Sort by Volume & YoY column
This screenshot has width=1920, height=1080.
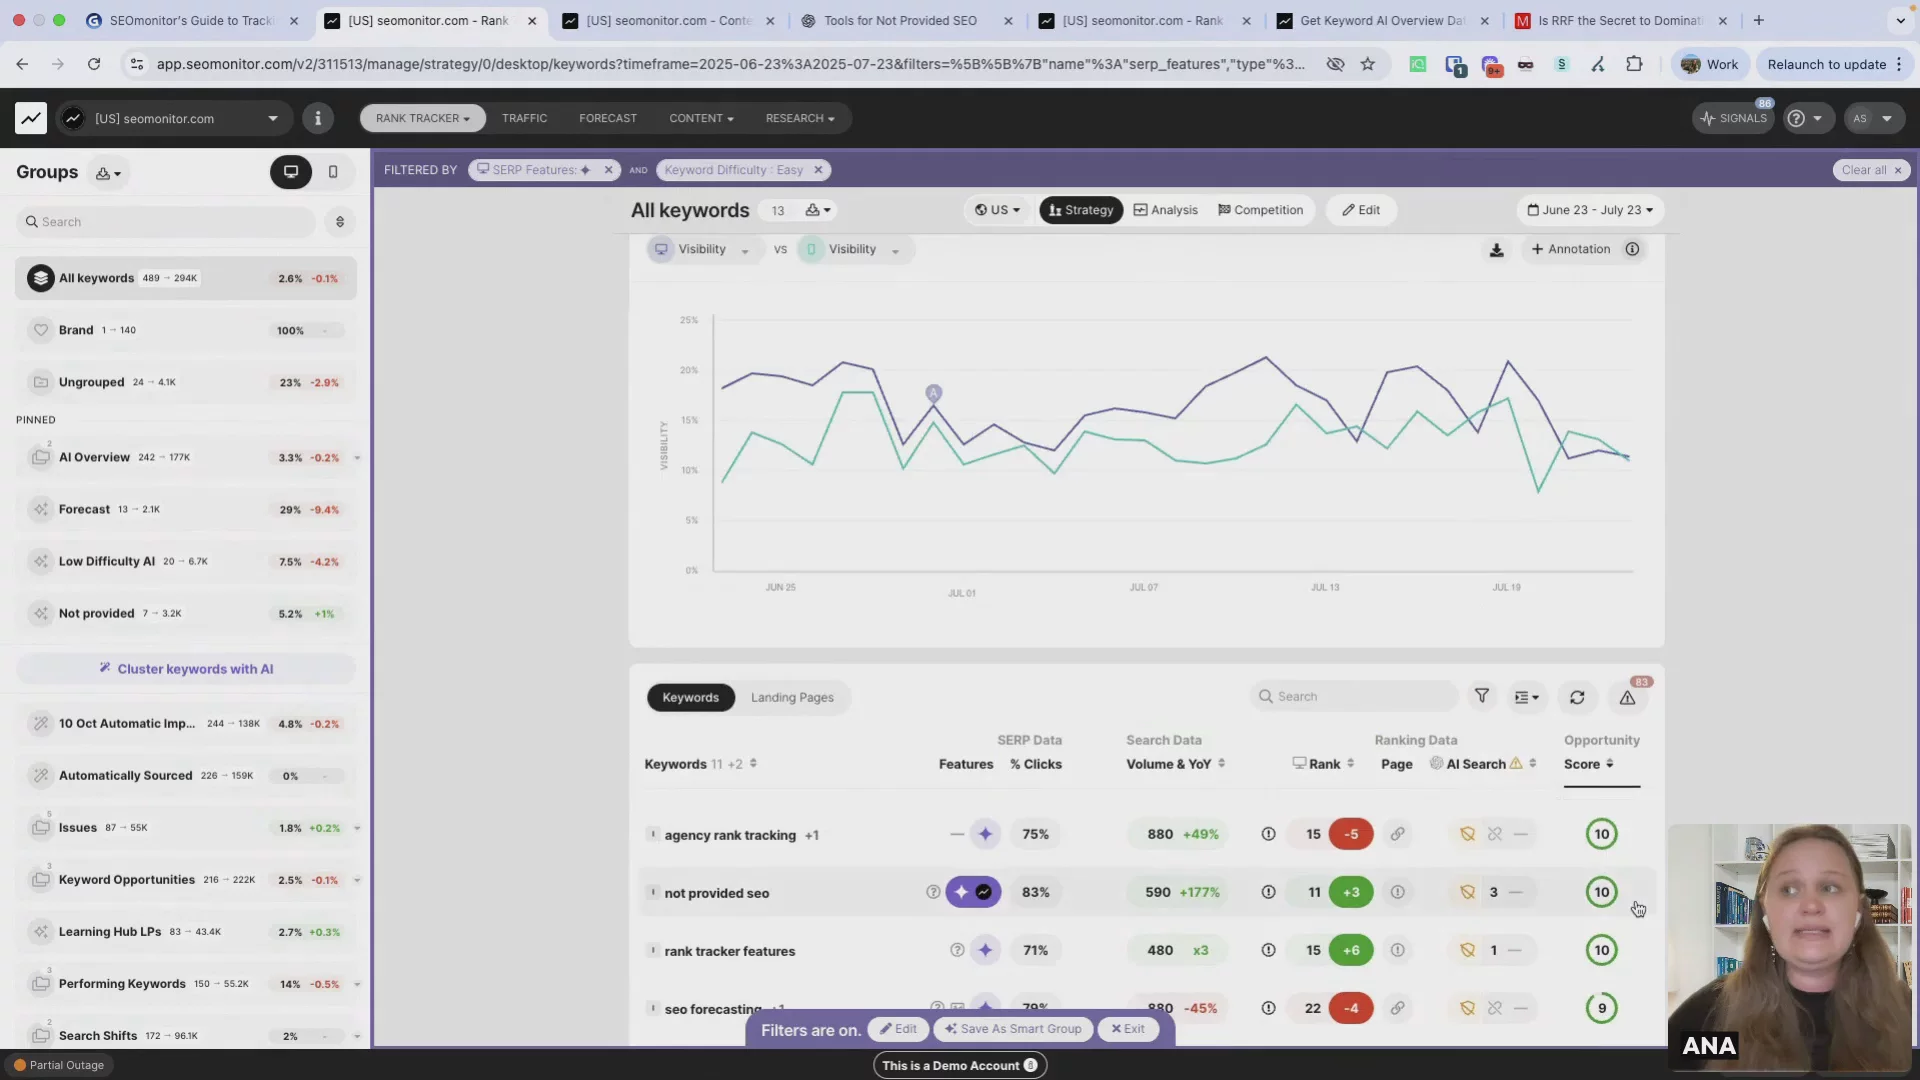pyautogui.click(x=1175, y=764)
